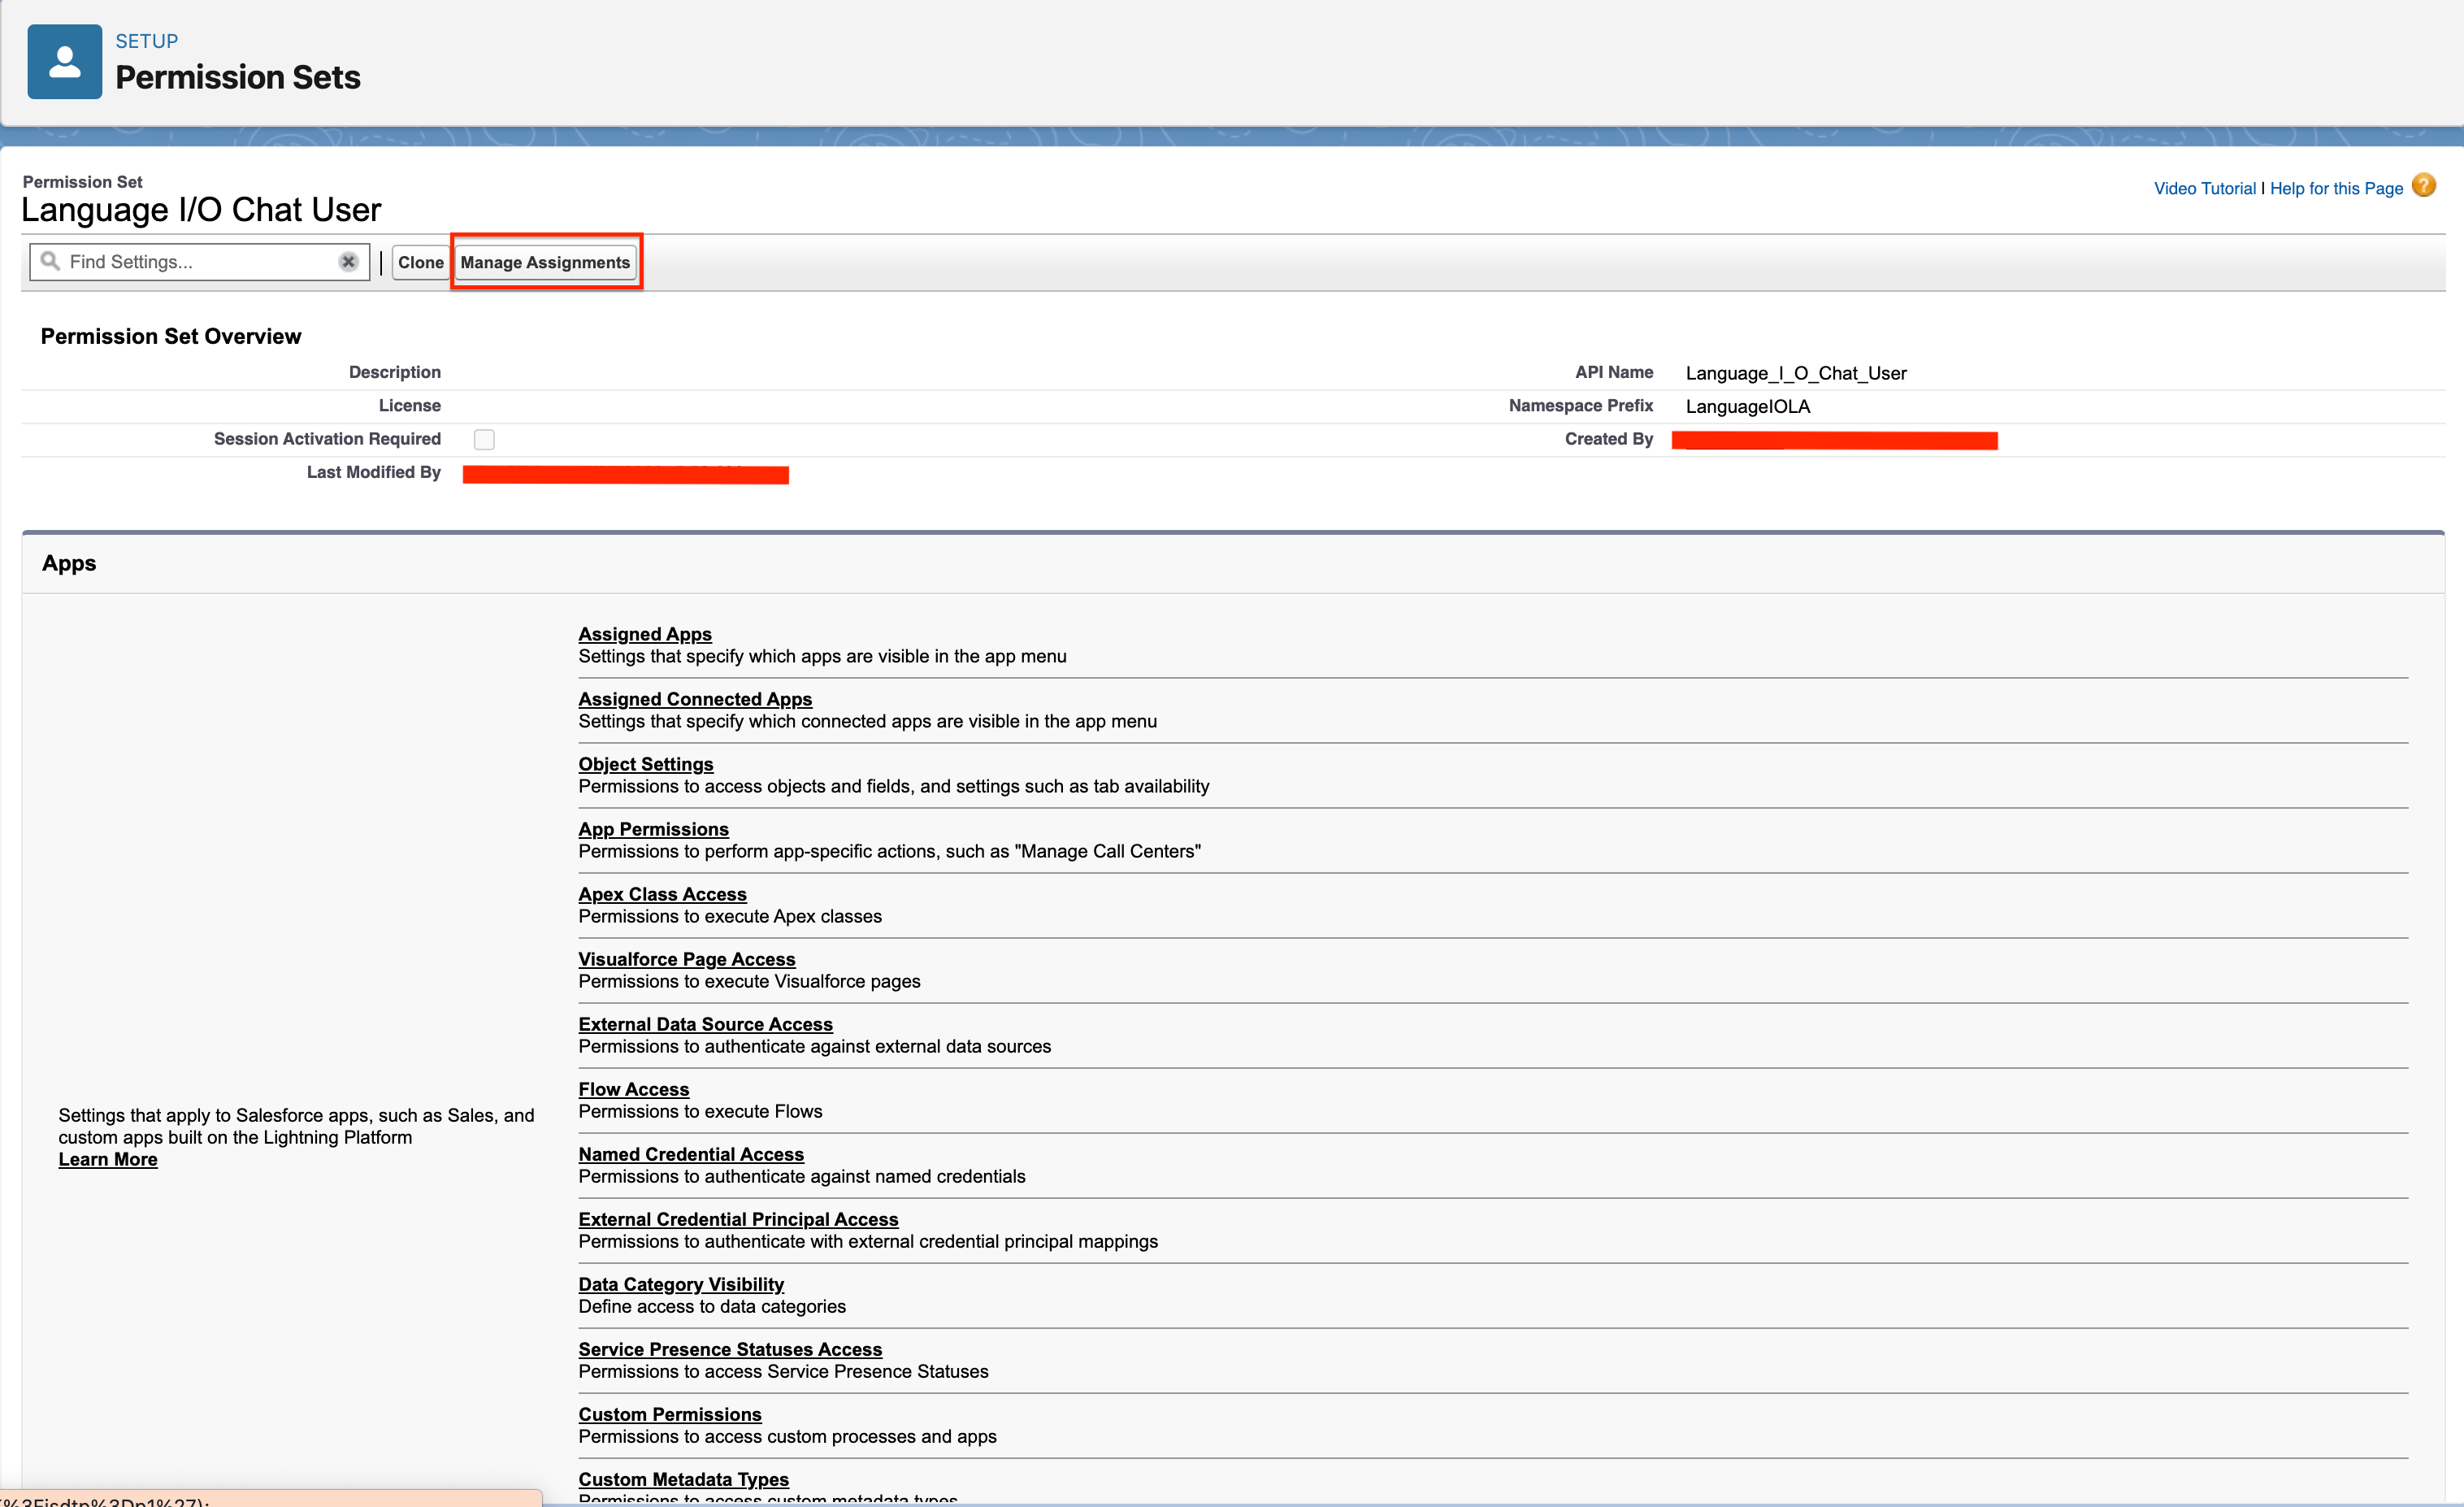Click the Permission Sets page header title
This screenshot has width=2464, height=1507.
point(238,77)
